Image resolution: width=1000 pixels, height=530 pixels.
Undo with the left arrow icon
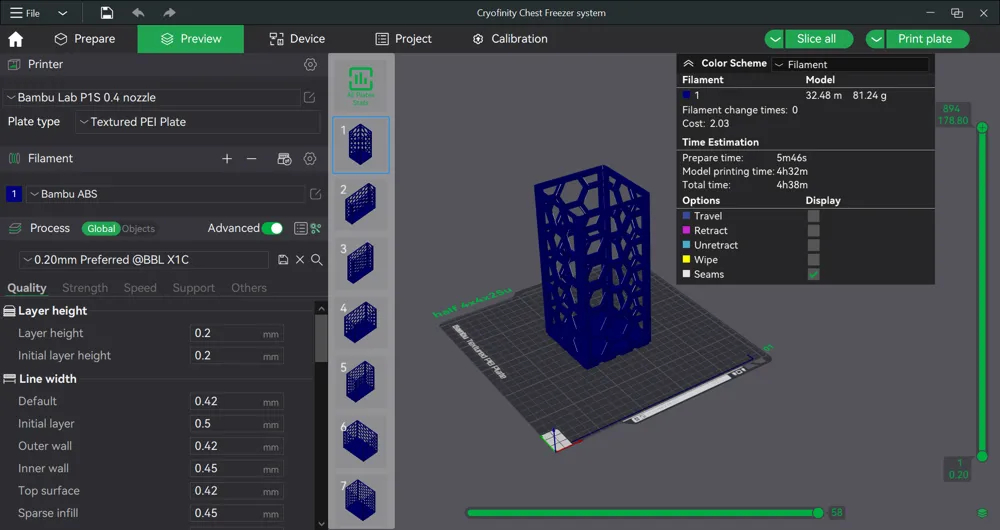(138, 13)
